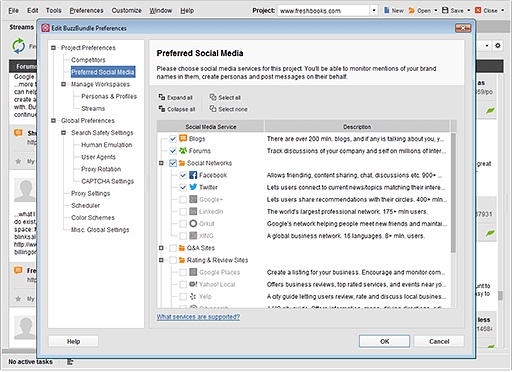Click the XING service icon
The height and width of the screenshot is (372, 512).
[193, 236]
